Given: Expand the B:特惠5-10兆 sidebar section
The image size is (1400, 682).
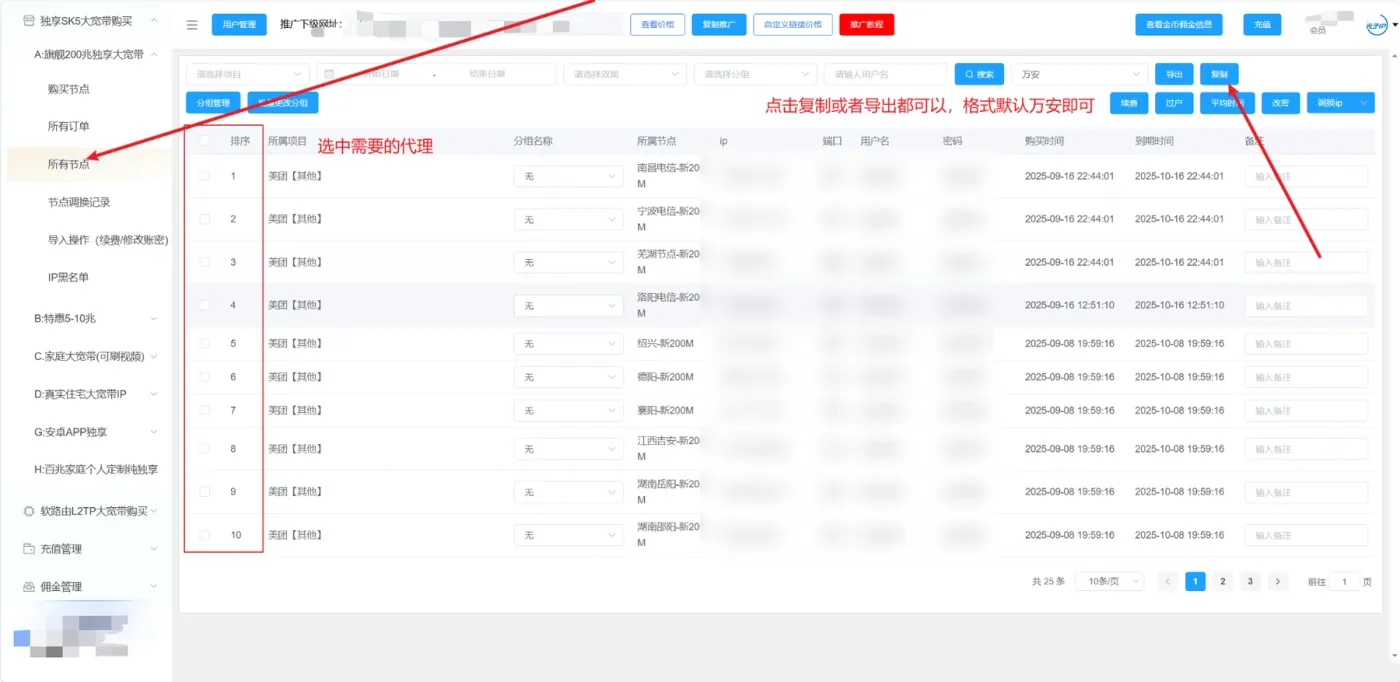Looking at the screenshot, I should click(95, 318).
